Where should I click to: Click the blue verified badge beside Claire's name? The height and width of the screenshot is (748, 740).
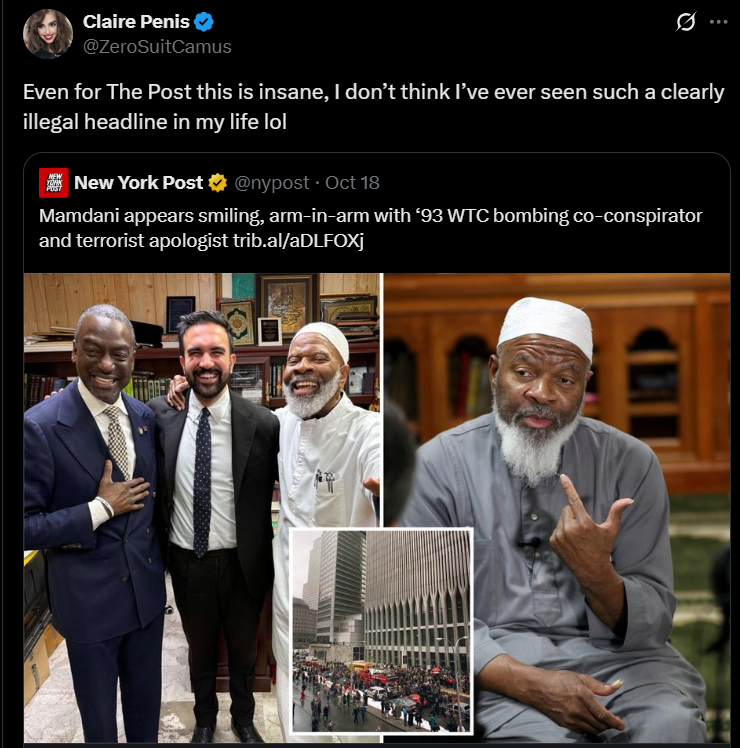coord(204,22)
